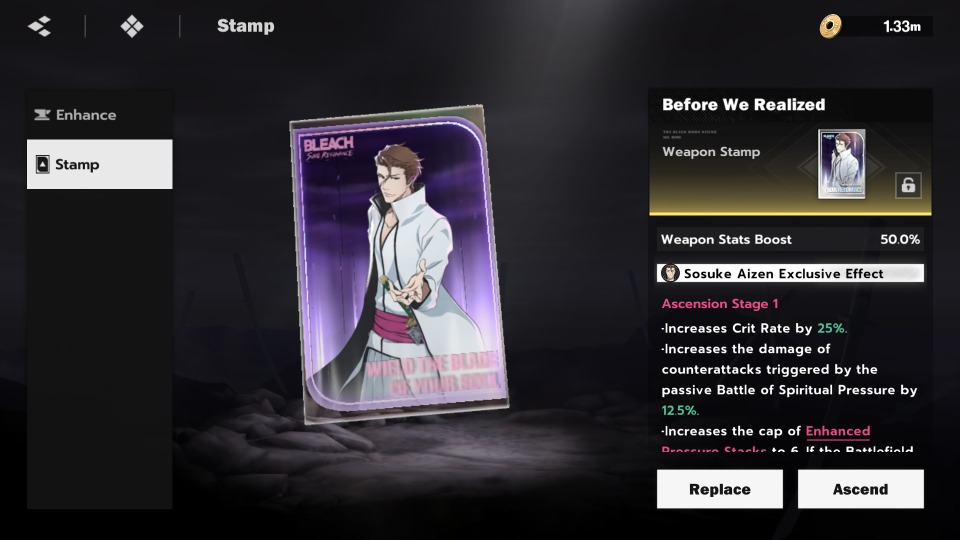Viewport: 960px width, 540px height.
Task: Click the Before We Realized title
Action: pos(743,105)
